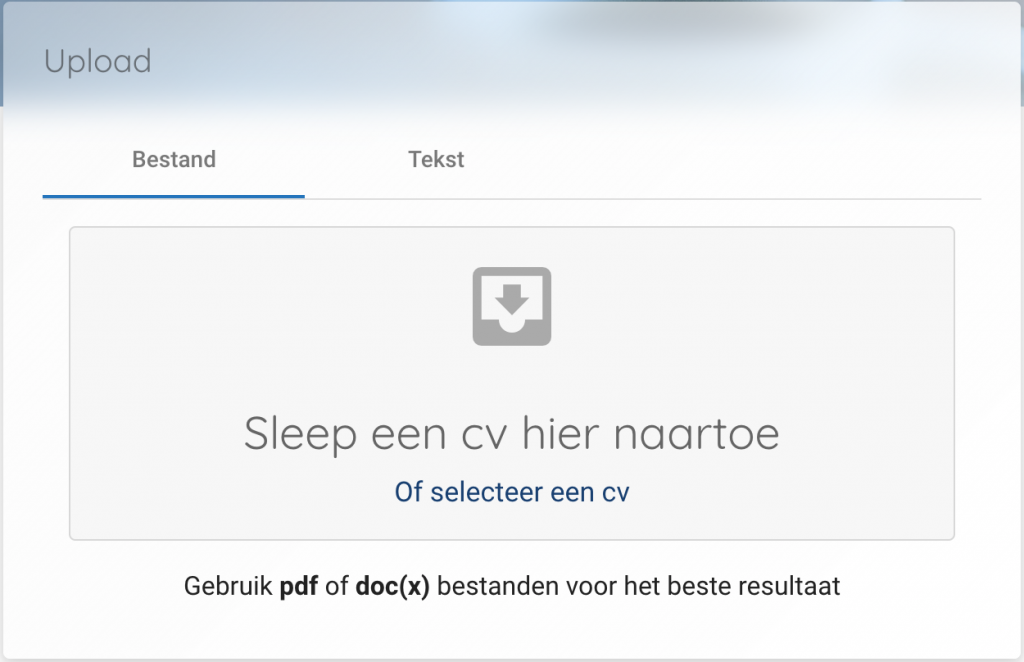Click the Upload title in the header
Image resolution: width=1024 pixels, height=662 pixels.
[x=98, y=61]
